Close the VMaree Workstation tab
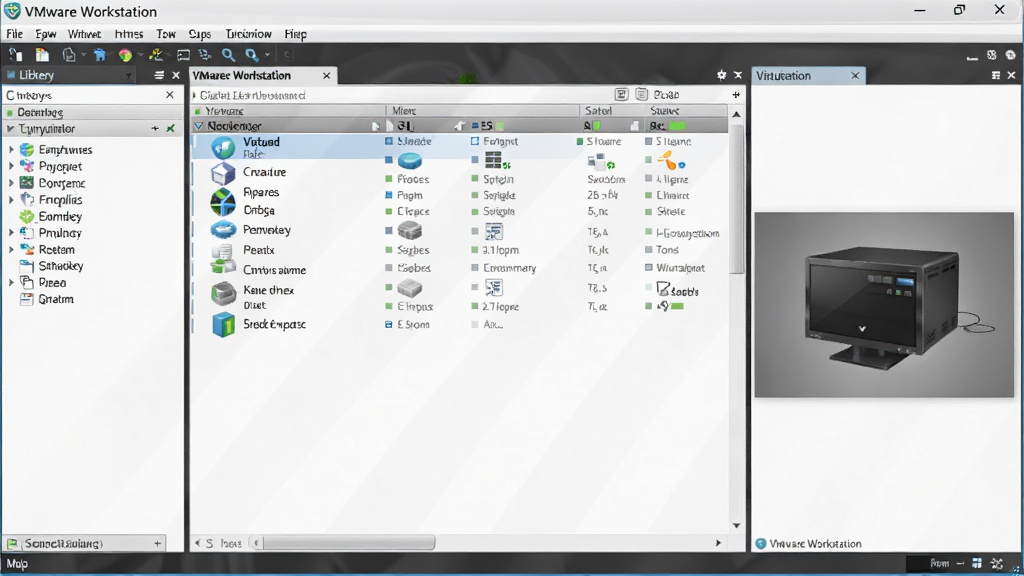1024x576 pixels. click(327, 76)
